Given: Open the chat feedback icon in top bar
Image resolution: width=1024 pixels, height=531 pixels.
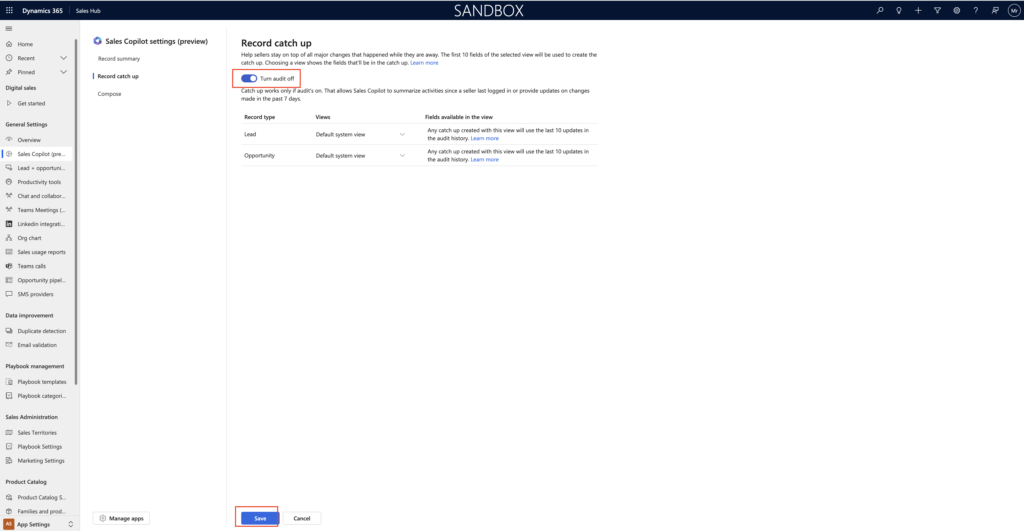Looking at the screenshot, I should tap(995, 10).
